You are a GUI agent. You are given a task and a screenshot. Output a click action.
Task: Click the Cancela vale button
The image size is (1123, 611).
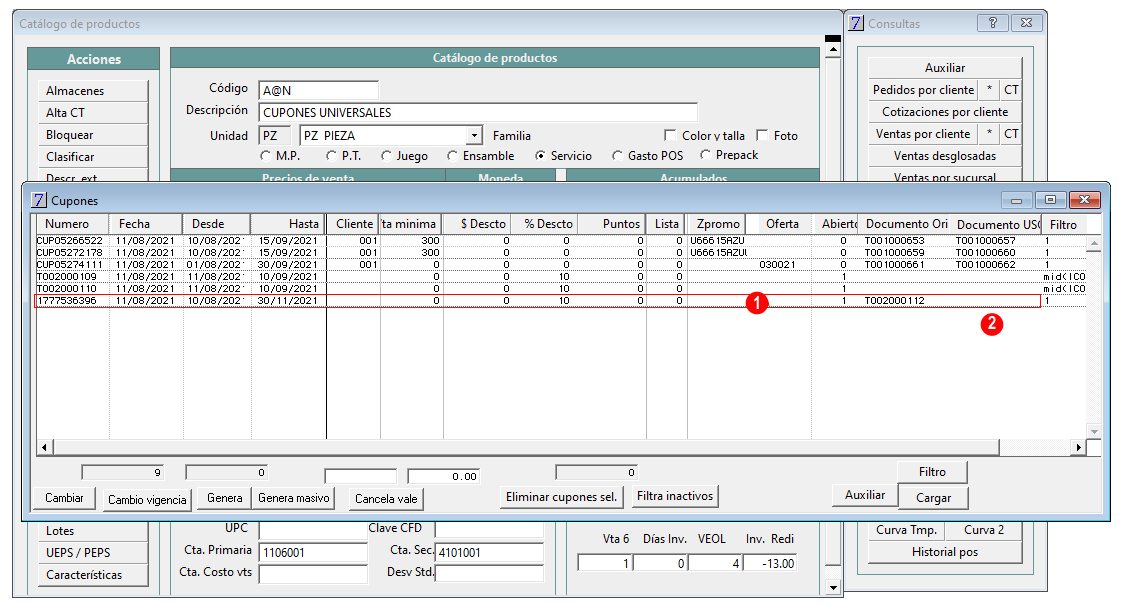(386, 499)
